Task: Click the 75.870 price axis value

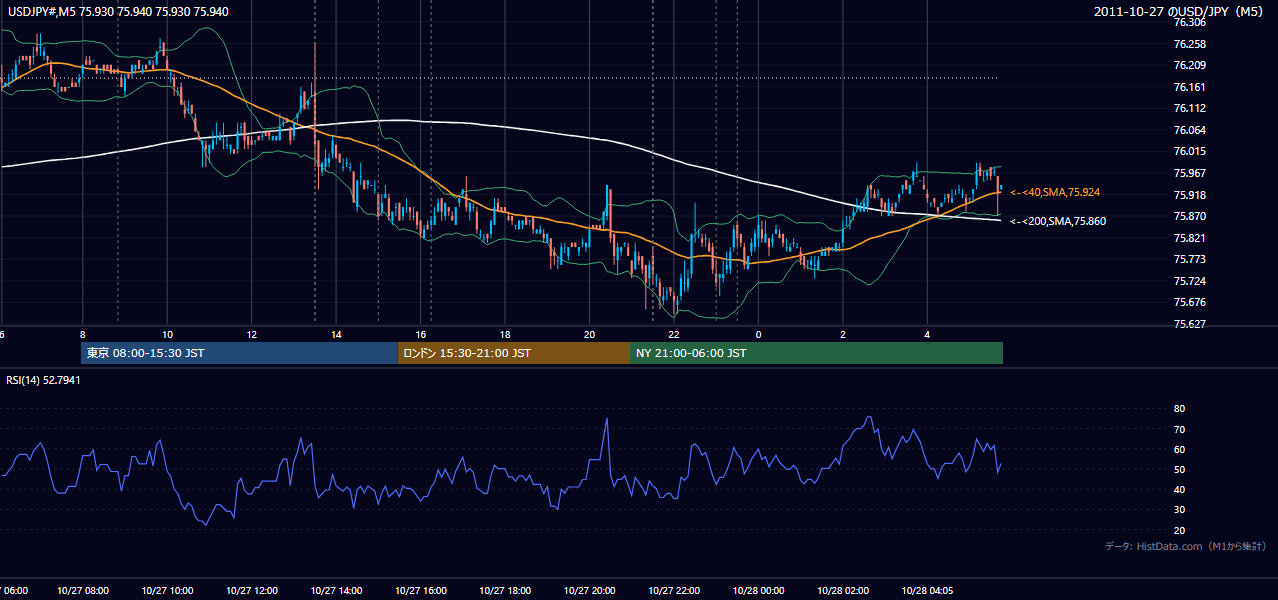Action: coord(1189,216)
